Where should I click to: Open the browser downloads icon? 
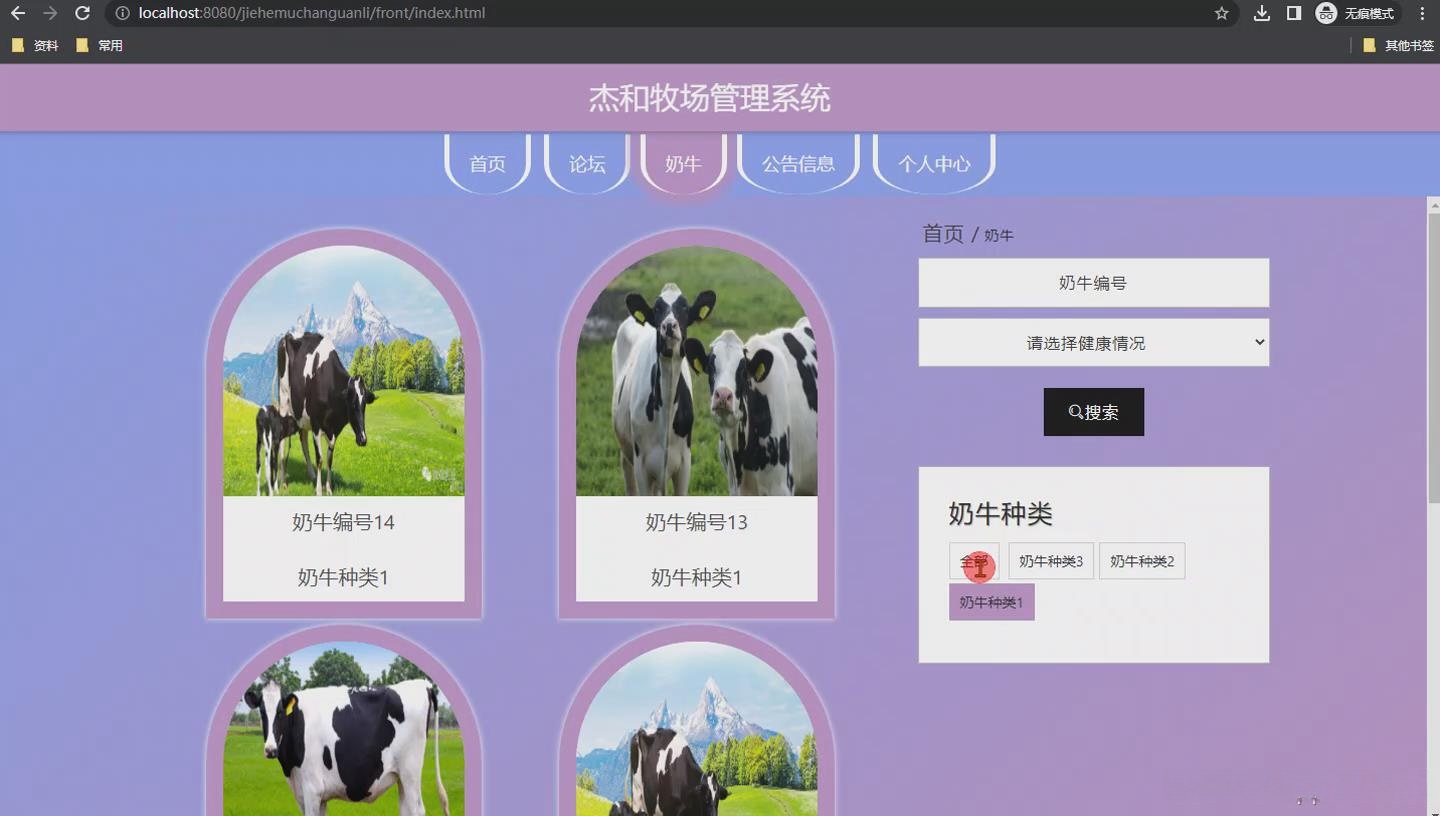tap(1261, 14)
